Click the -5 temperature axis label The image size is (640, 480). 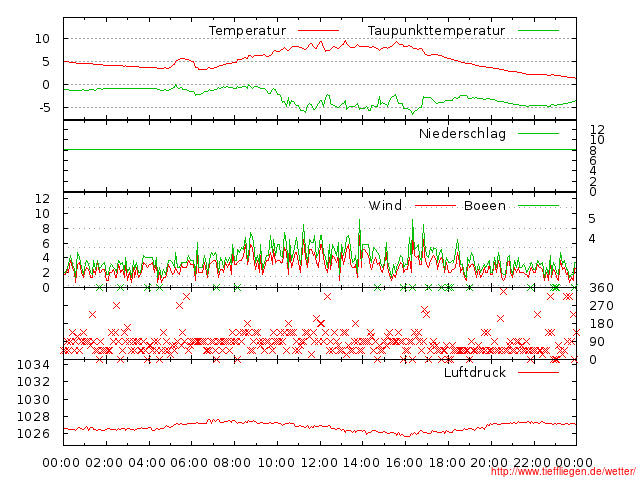[44, 107]
